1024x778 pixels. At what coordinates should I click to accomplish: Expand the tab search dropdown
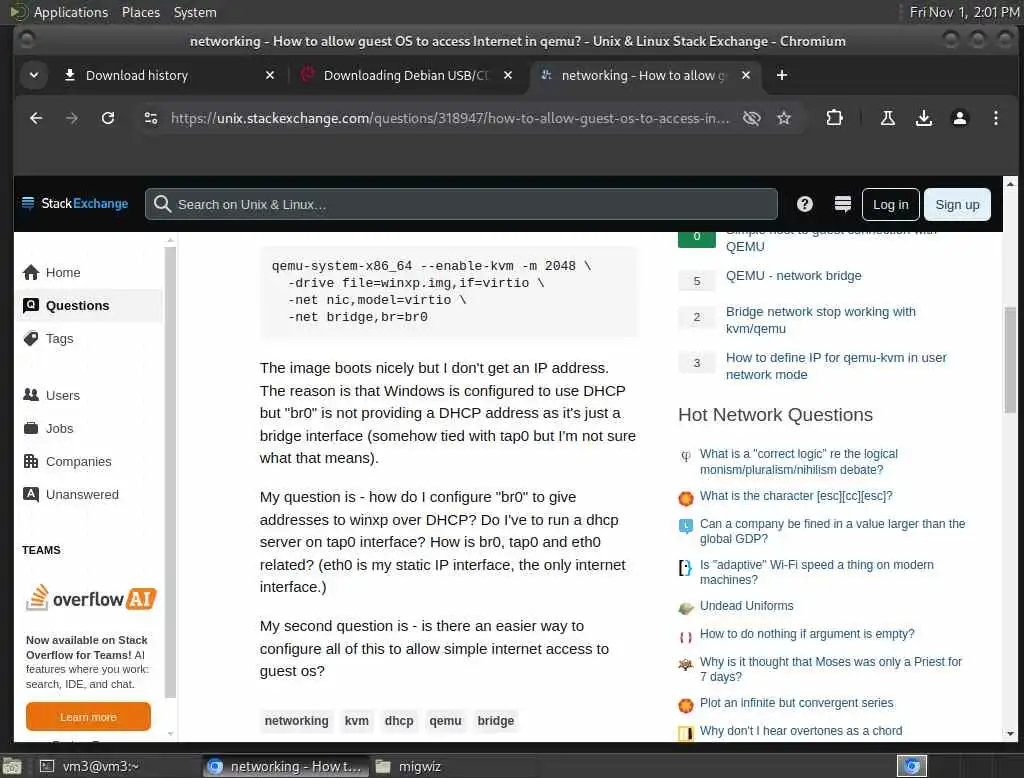[x=34, y=75]
